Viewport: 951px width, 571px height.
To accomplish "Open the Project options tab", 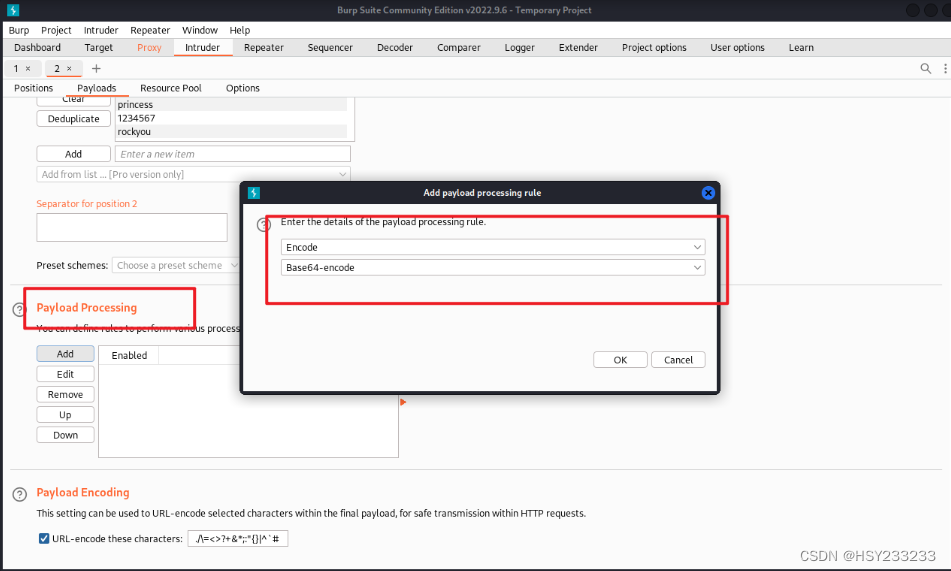I will pyautogui.click(x=654, y=47).
